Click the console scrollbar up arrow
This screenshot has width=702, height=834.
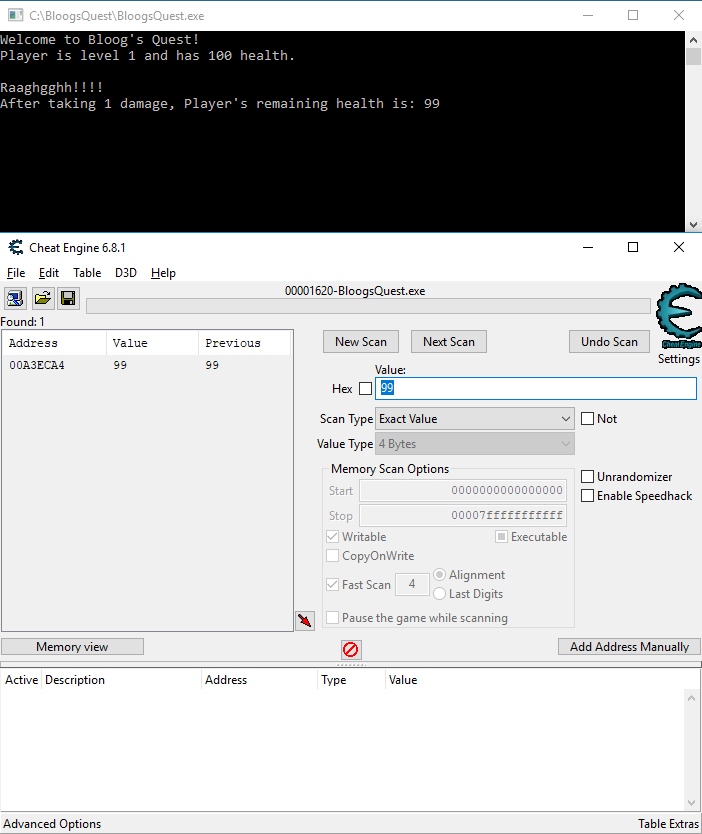coord(693,40)
